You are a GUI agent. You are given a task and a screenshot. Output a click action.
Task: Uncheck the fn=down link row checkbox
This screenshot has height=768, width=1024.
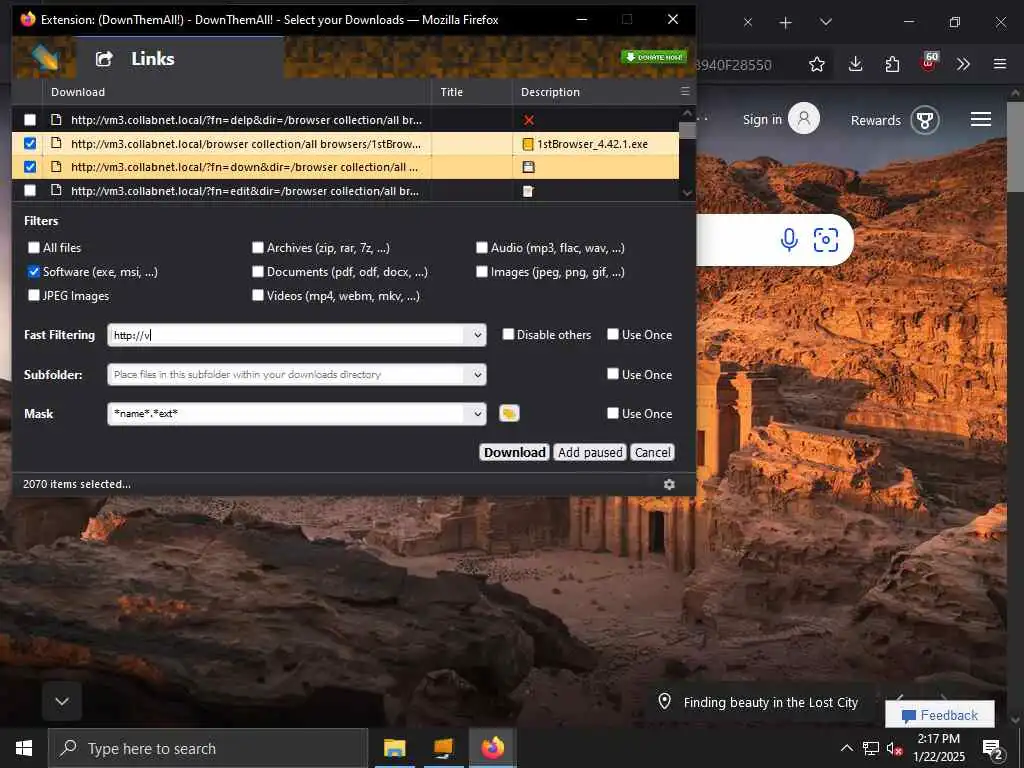pos(30,167)
